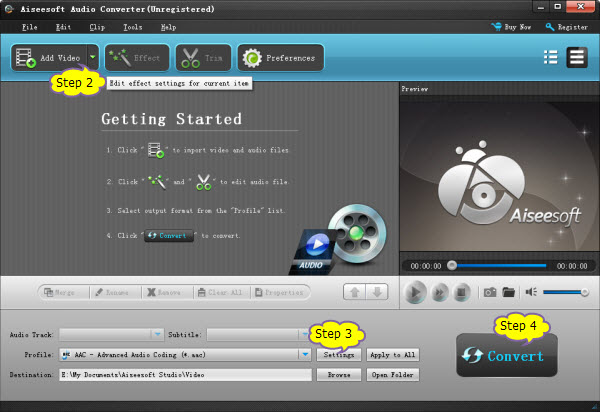Open the File menu
Screen dimensions: 600x412
(x=29, y=27)
